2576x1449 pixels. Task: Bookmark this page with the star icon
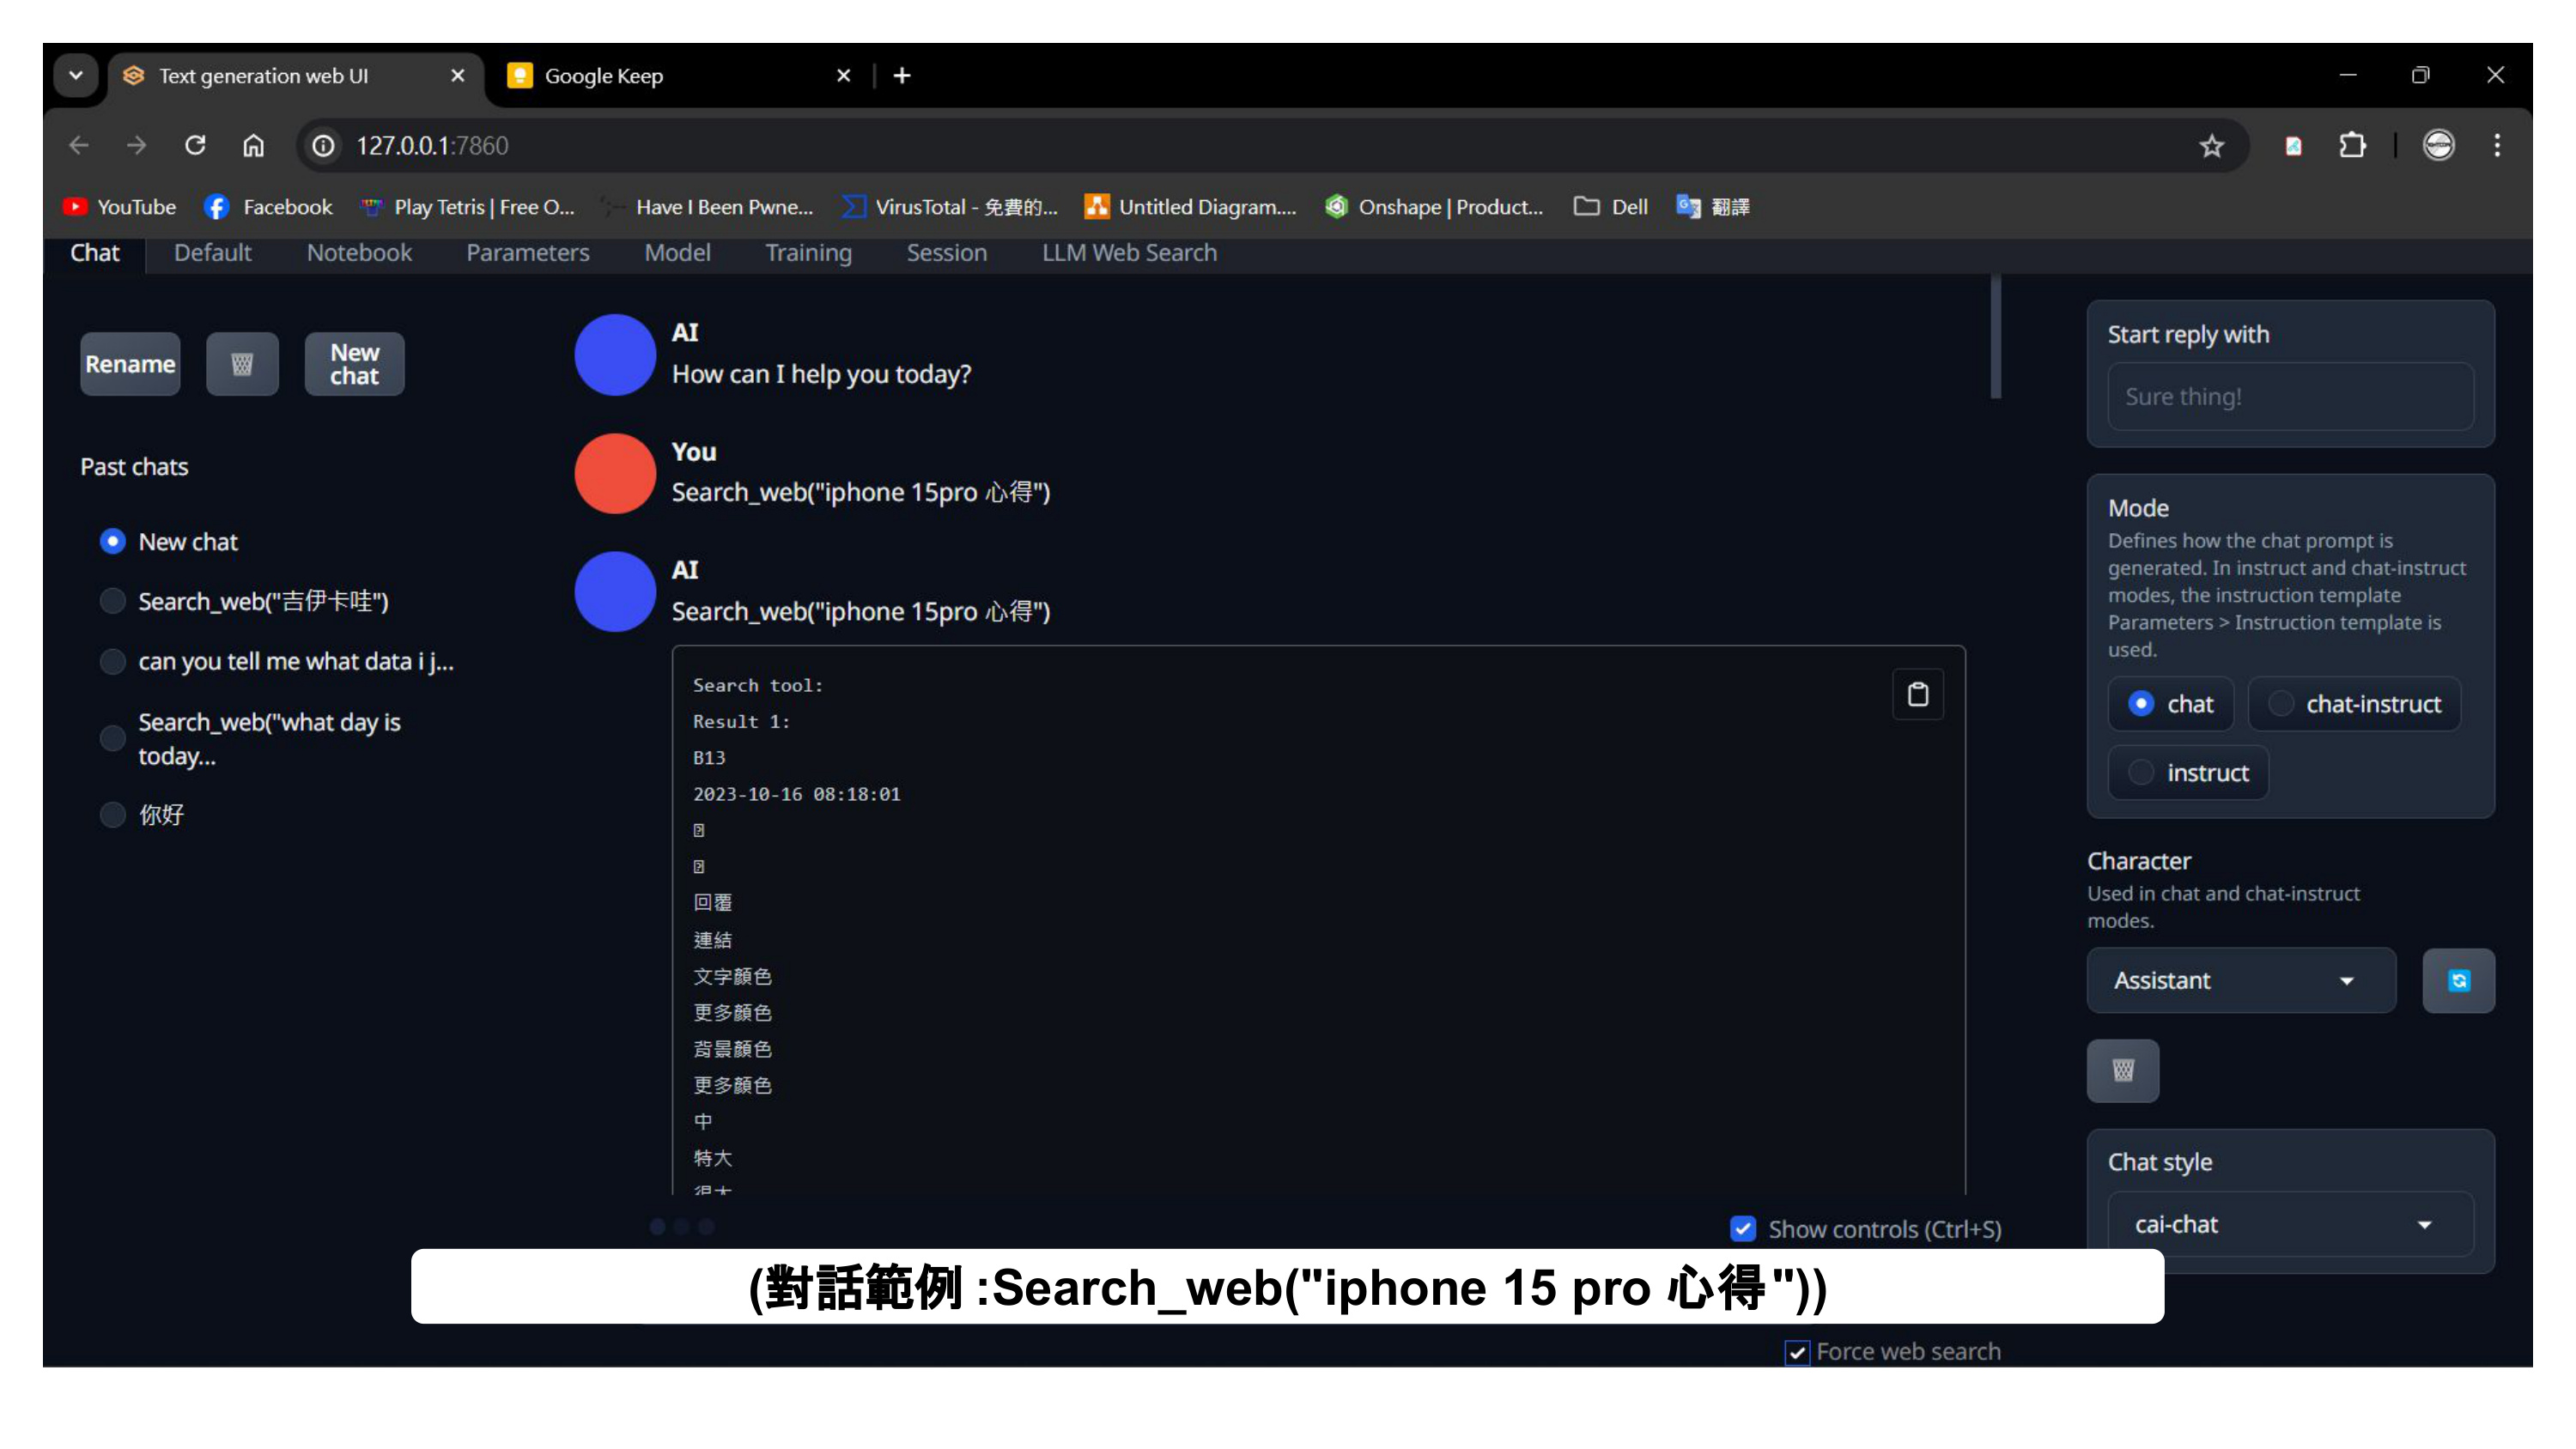(2211, 146)
